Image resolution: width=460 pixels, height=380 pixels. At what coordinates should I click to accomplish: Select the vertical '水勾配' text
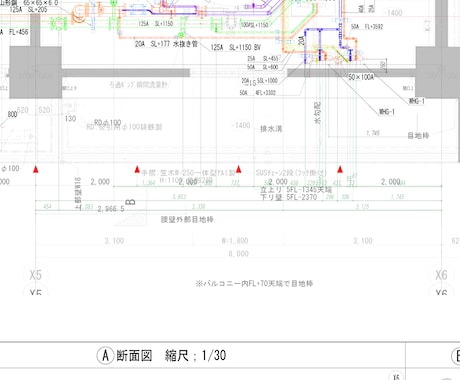[x=317, y=113]
